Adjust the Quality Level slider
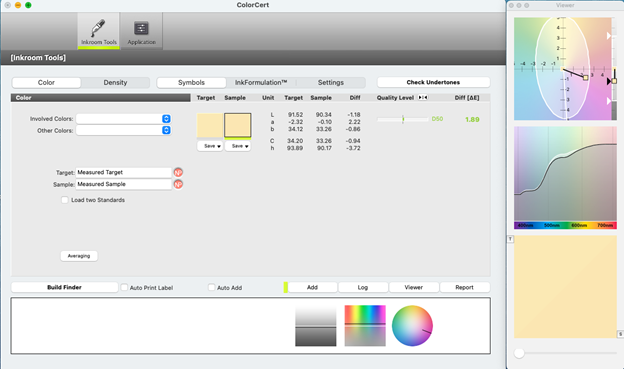 pos(403,119)
